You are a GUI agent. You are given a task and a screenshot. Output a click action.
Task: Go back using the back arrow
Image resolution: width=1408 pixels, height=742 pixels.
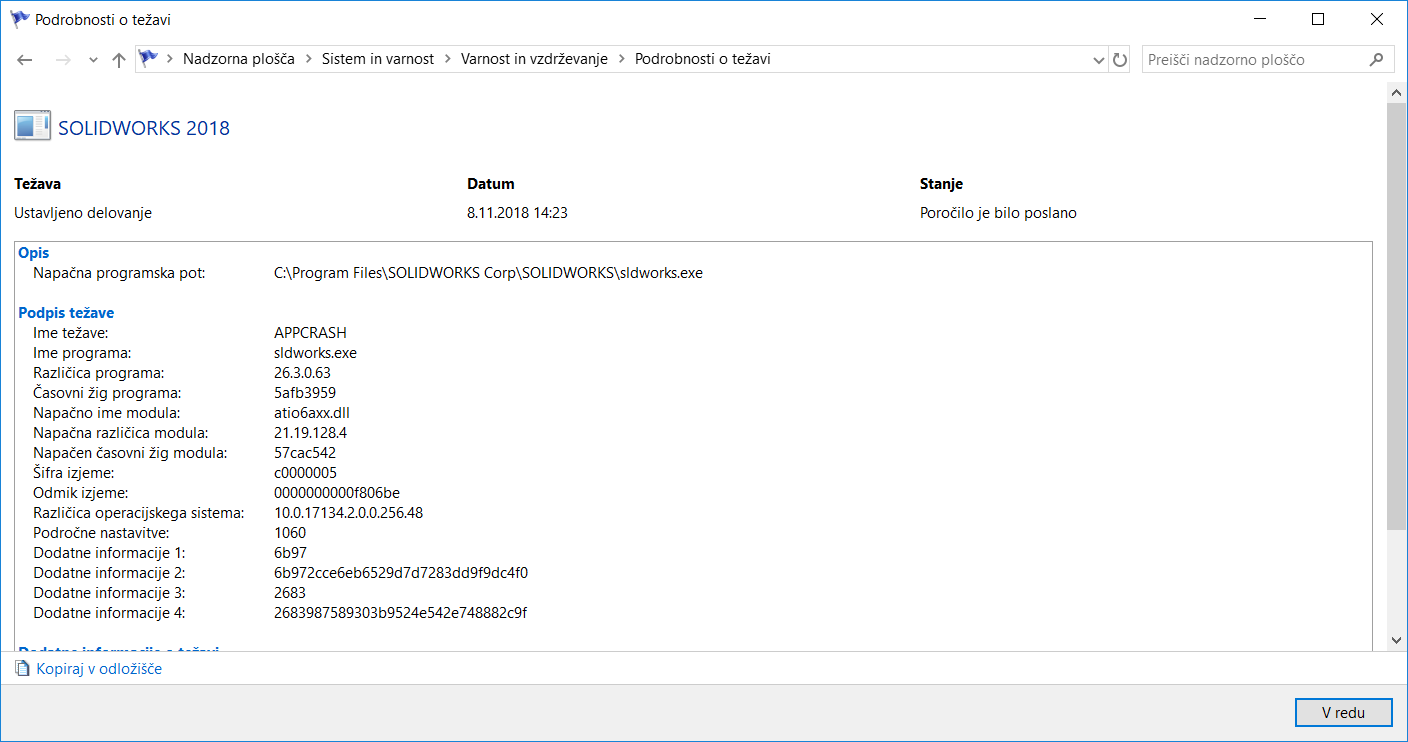26,60
